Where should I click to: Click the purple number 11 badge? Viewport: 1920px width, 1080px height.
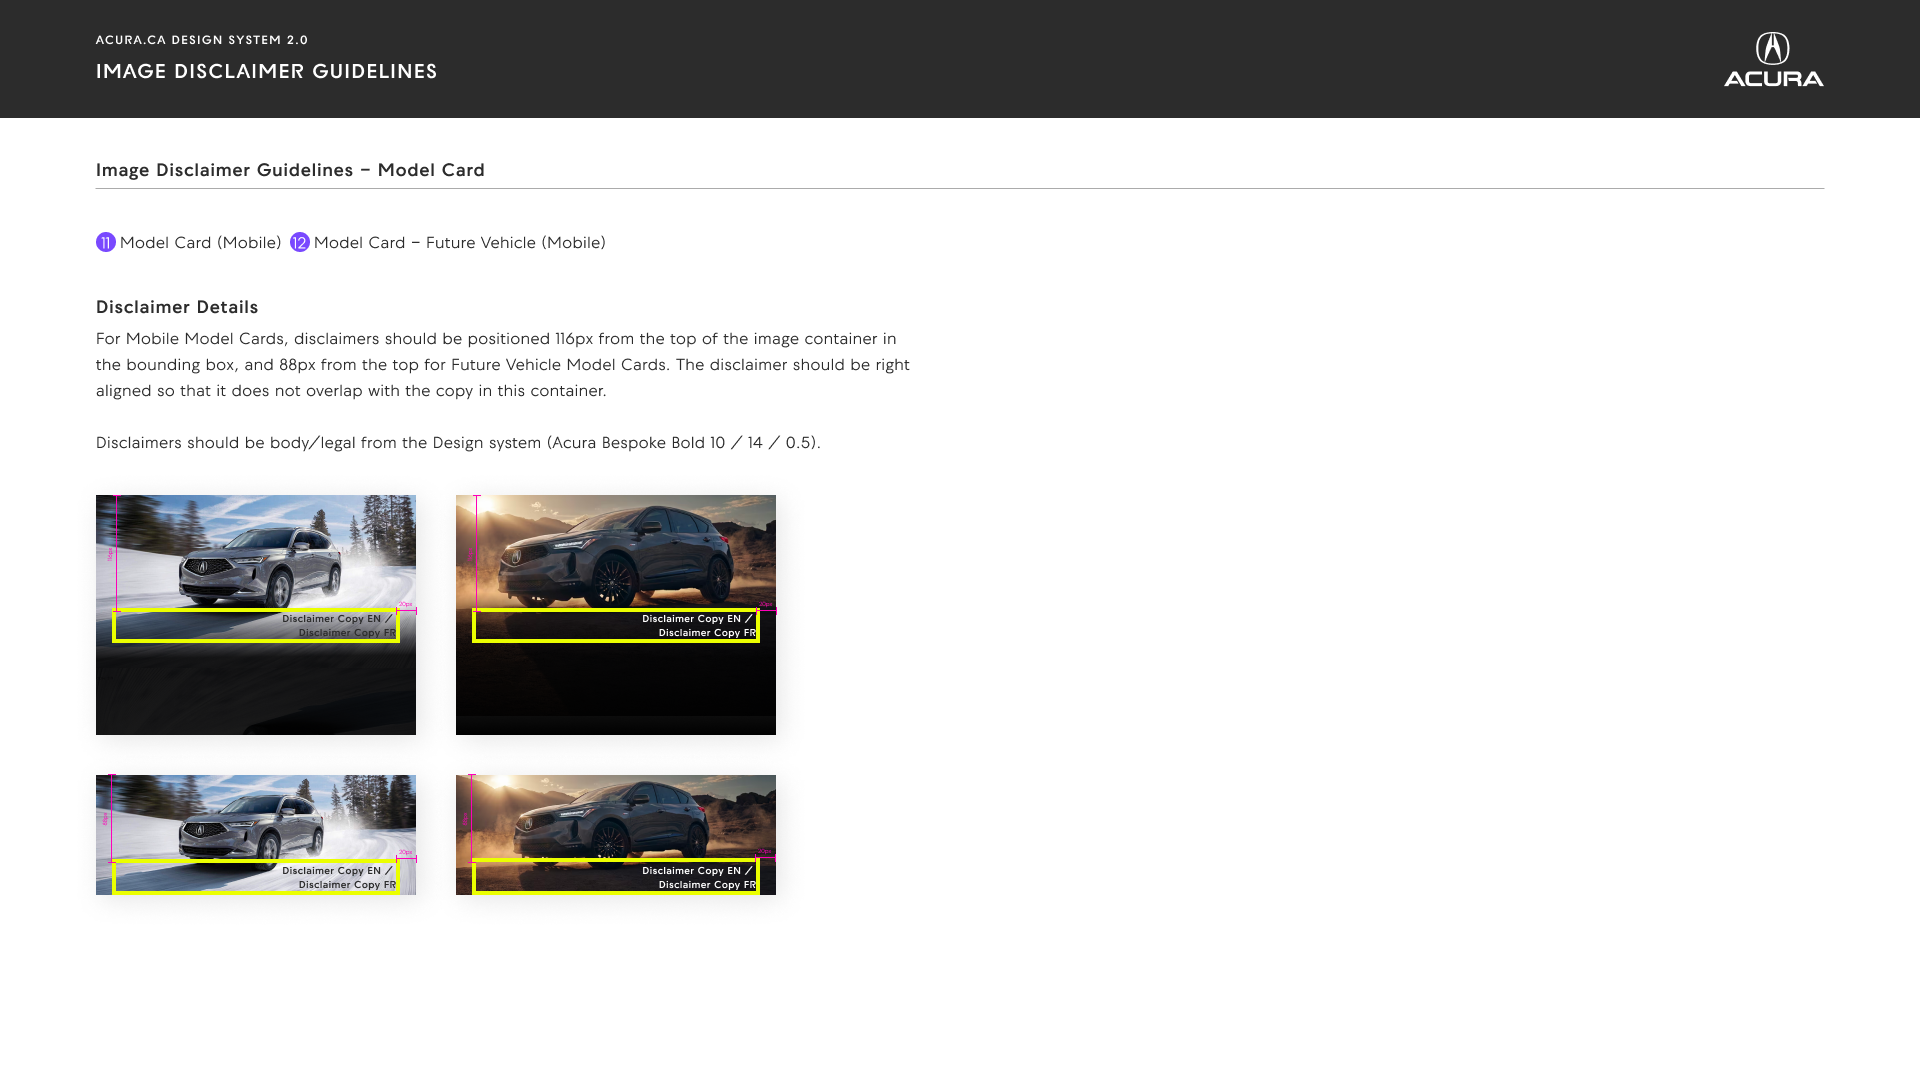[x=106, y=242]
